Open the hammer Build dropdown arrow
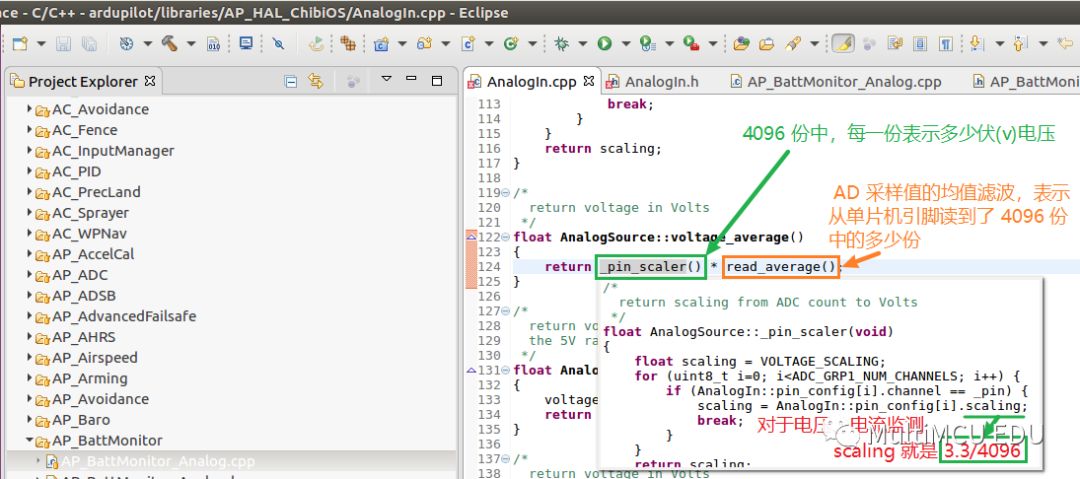 point(191,43)
